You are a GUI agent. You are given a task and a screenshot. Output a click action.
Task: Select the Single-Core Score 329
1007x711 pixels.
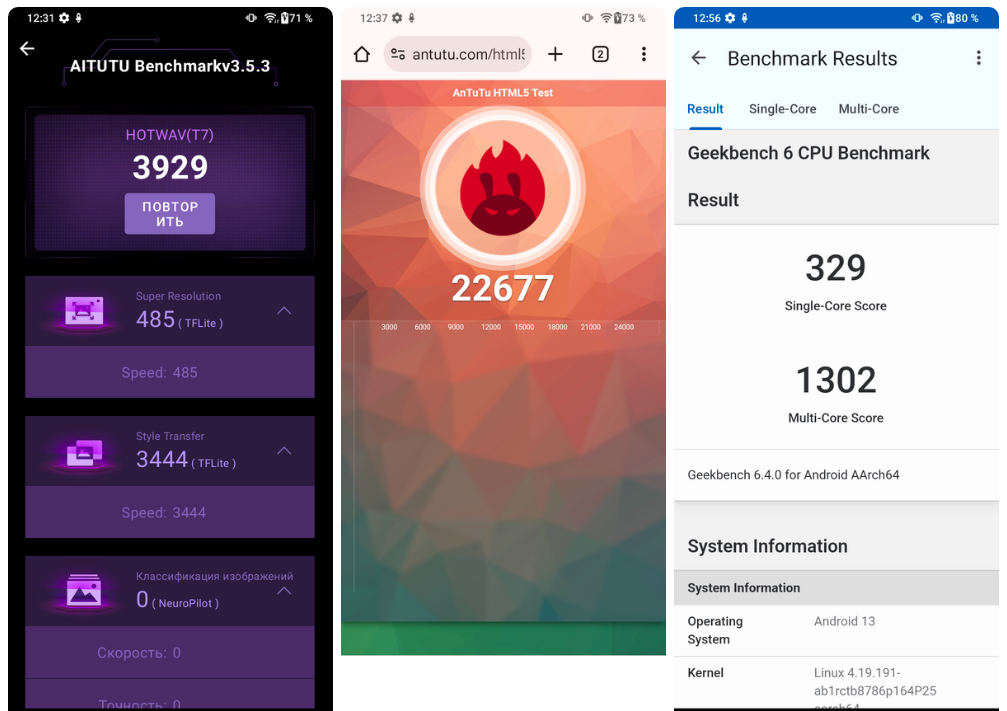click(x=836, y=268)
